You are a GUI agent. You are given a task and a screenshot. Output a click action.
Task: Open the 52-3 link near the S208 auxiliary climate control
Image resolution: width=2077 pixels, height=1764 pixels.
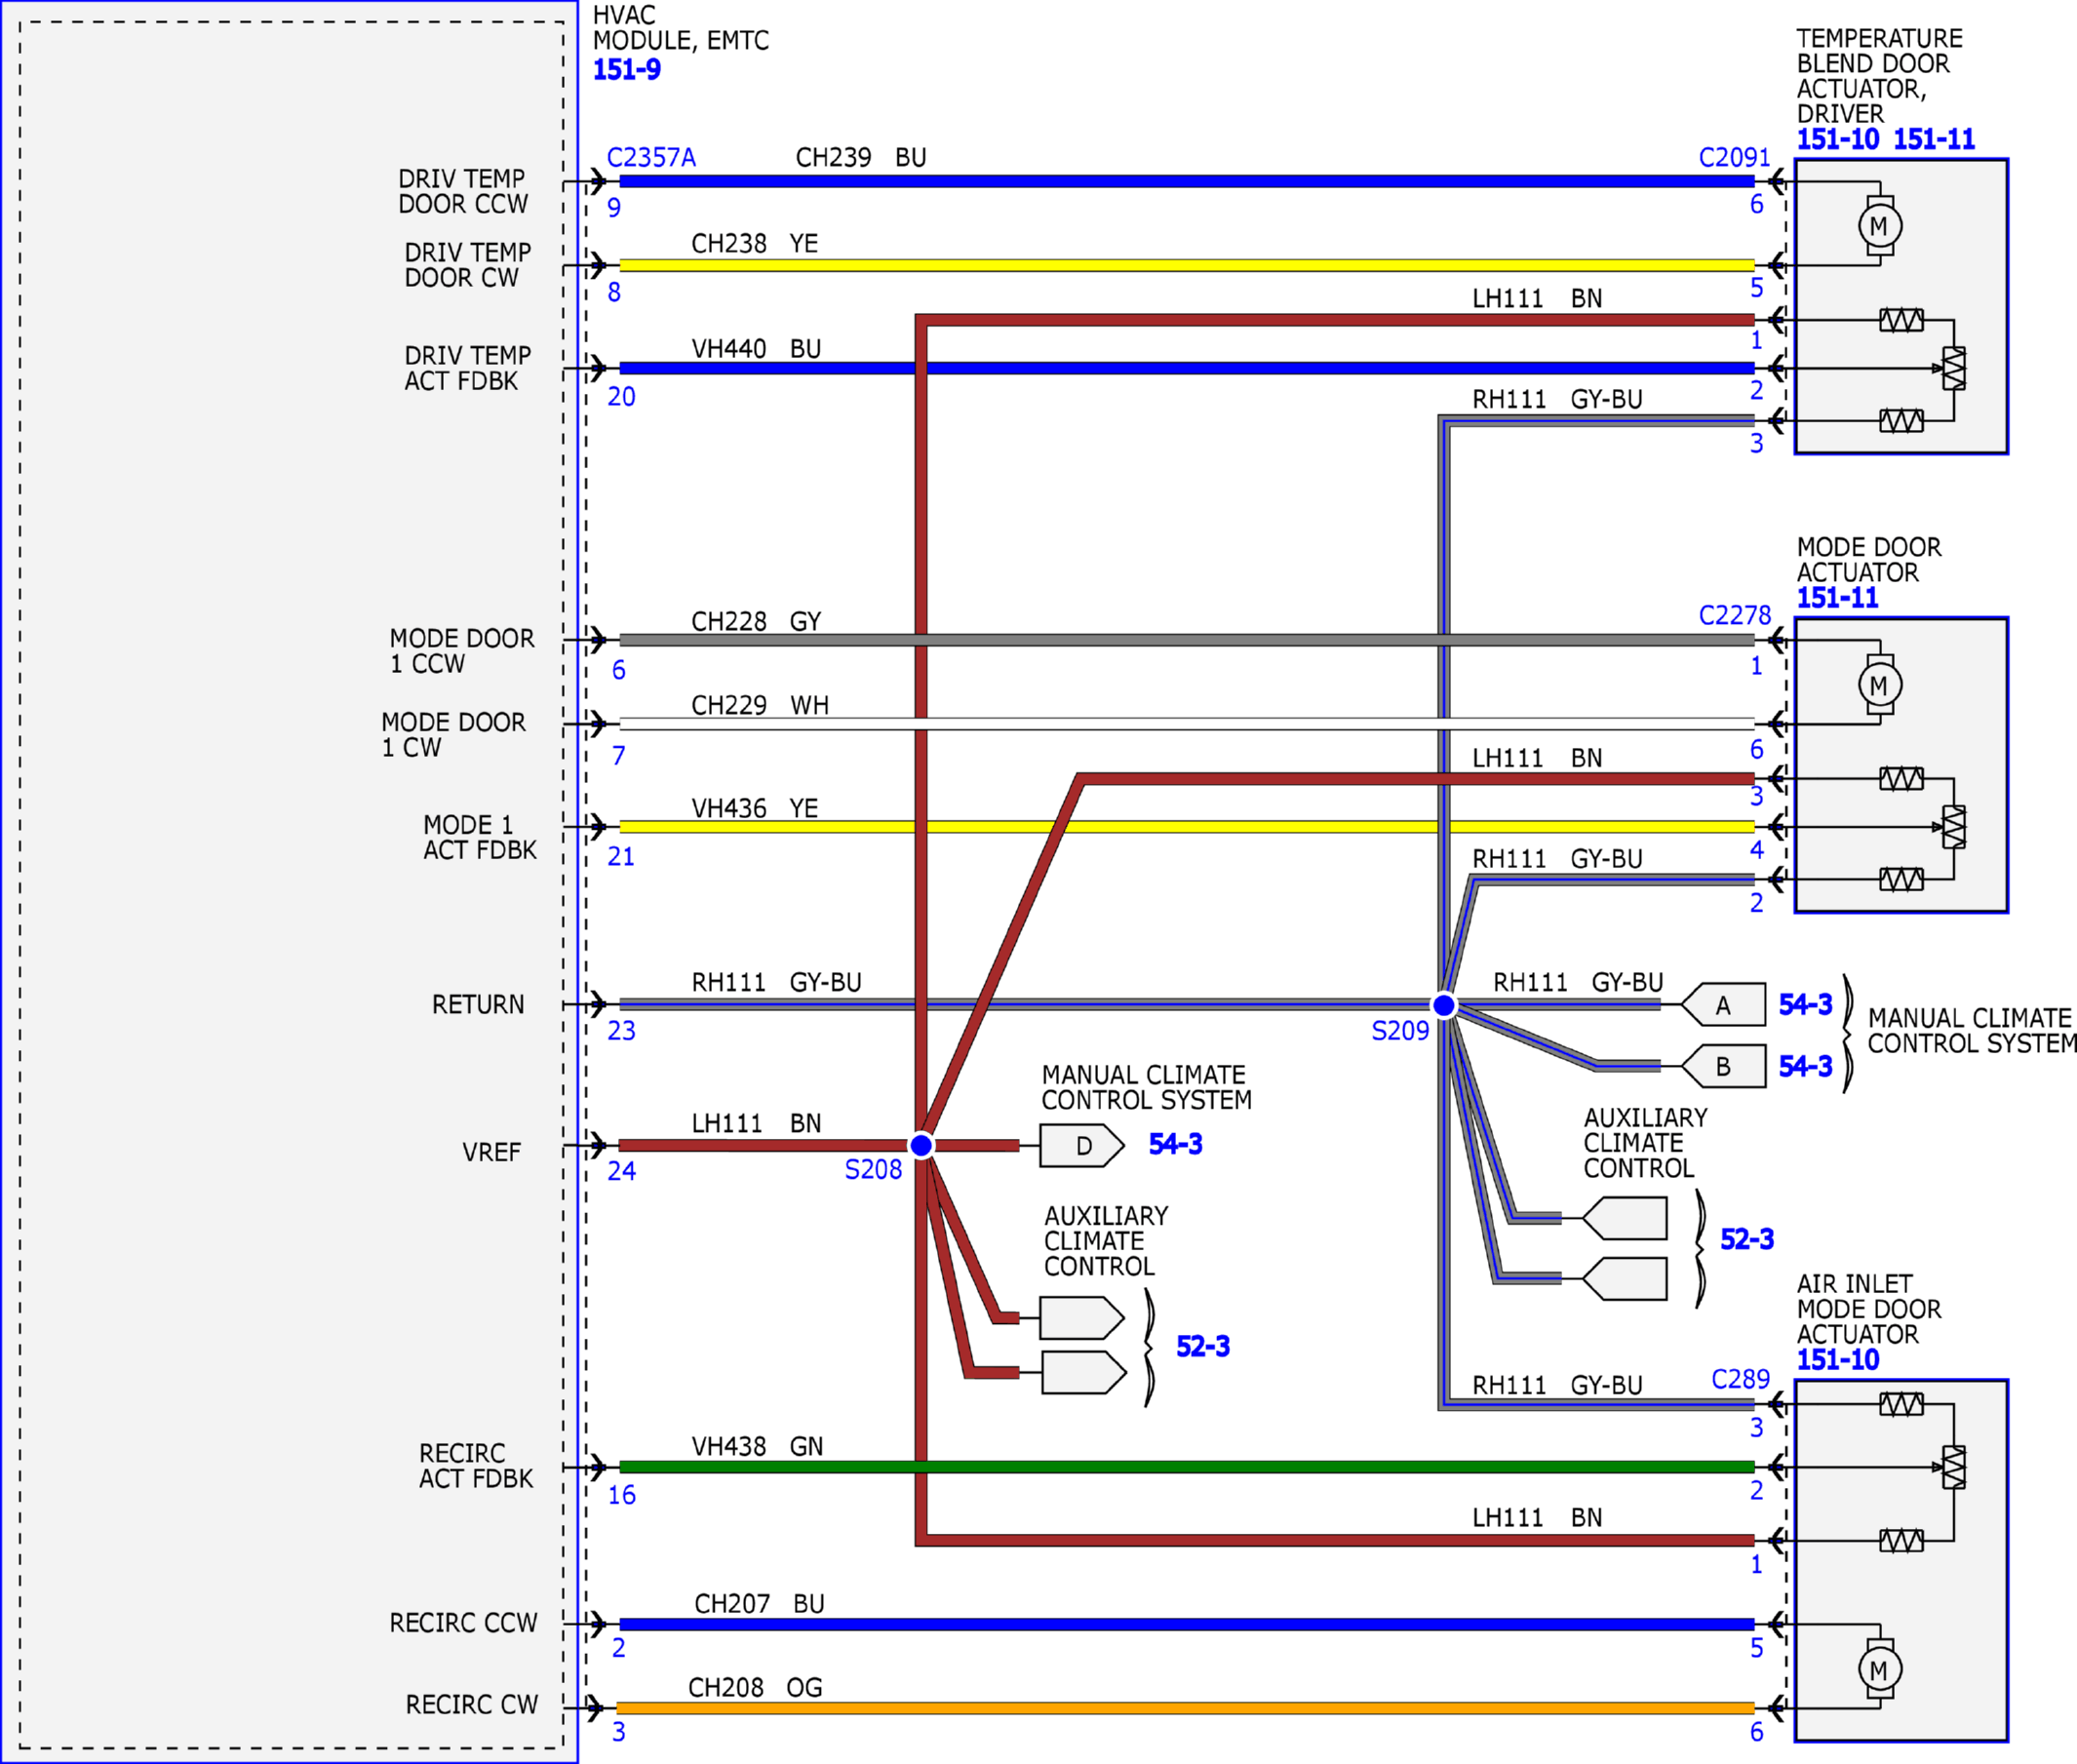[x=1203, y=1346]
